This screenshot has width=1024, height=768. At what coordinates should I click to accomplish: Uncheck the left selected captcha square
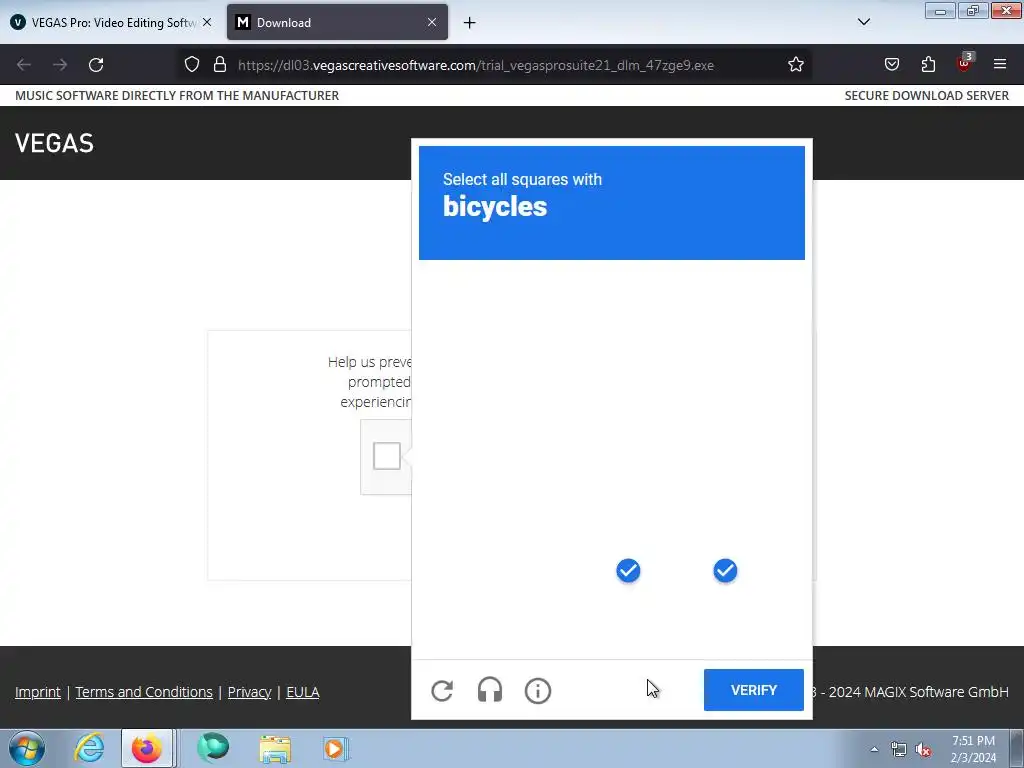click(x=628, y=570)
